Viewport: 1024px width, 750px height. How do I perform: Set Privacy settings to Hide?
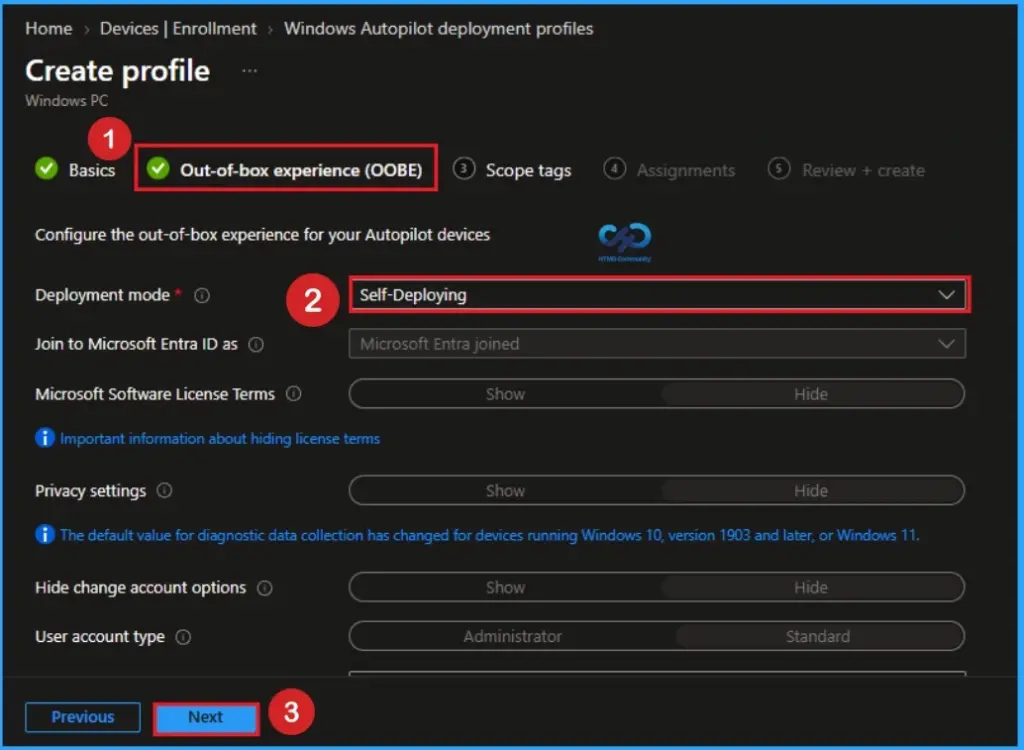pyautogui.click(x=811, y=491)
